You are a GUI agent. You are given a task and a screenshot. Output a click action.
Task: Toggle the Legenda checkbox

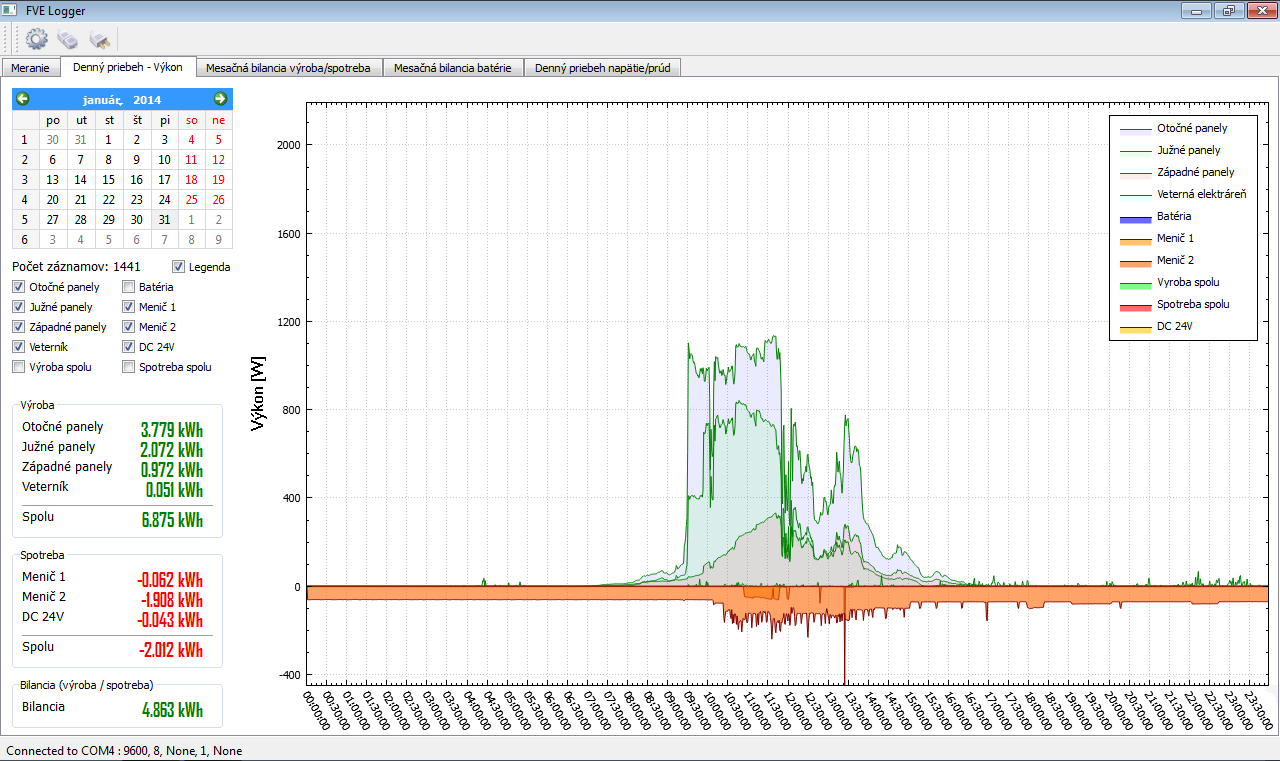pos(179,267)
